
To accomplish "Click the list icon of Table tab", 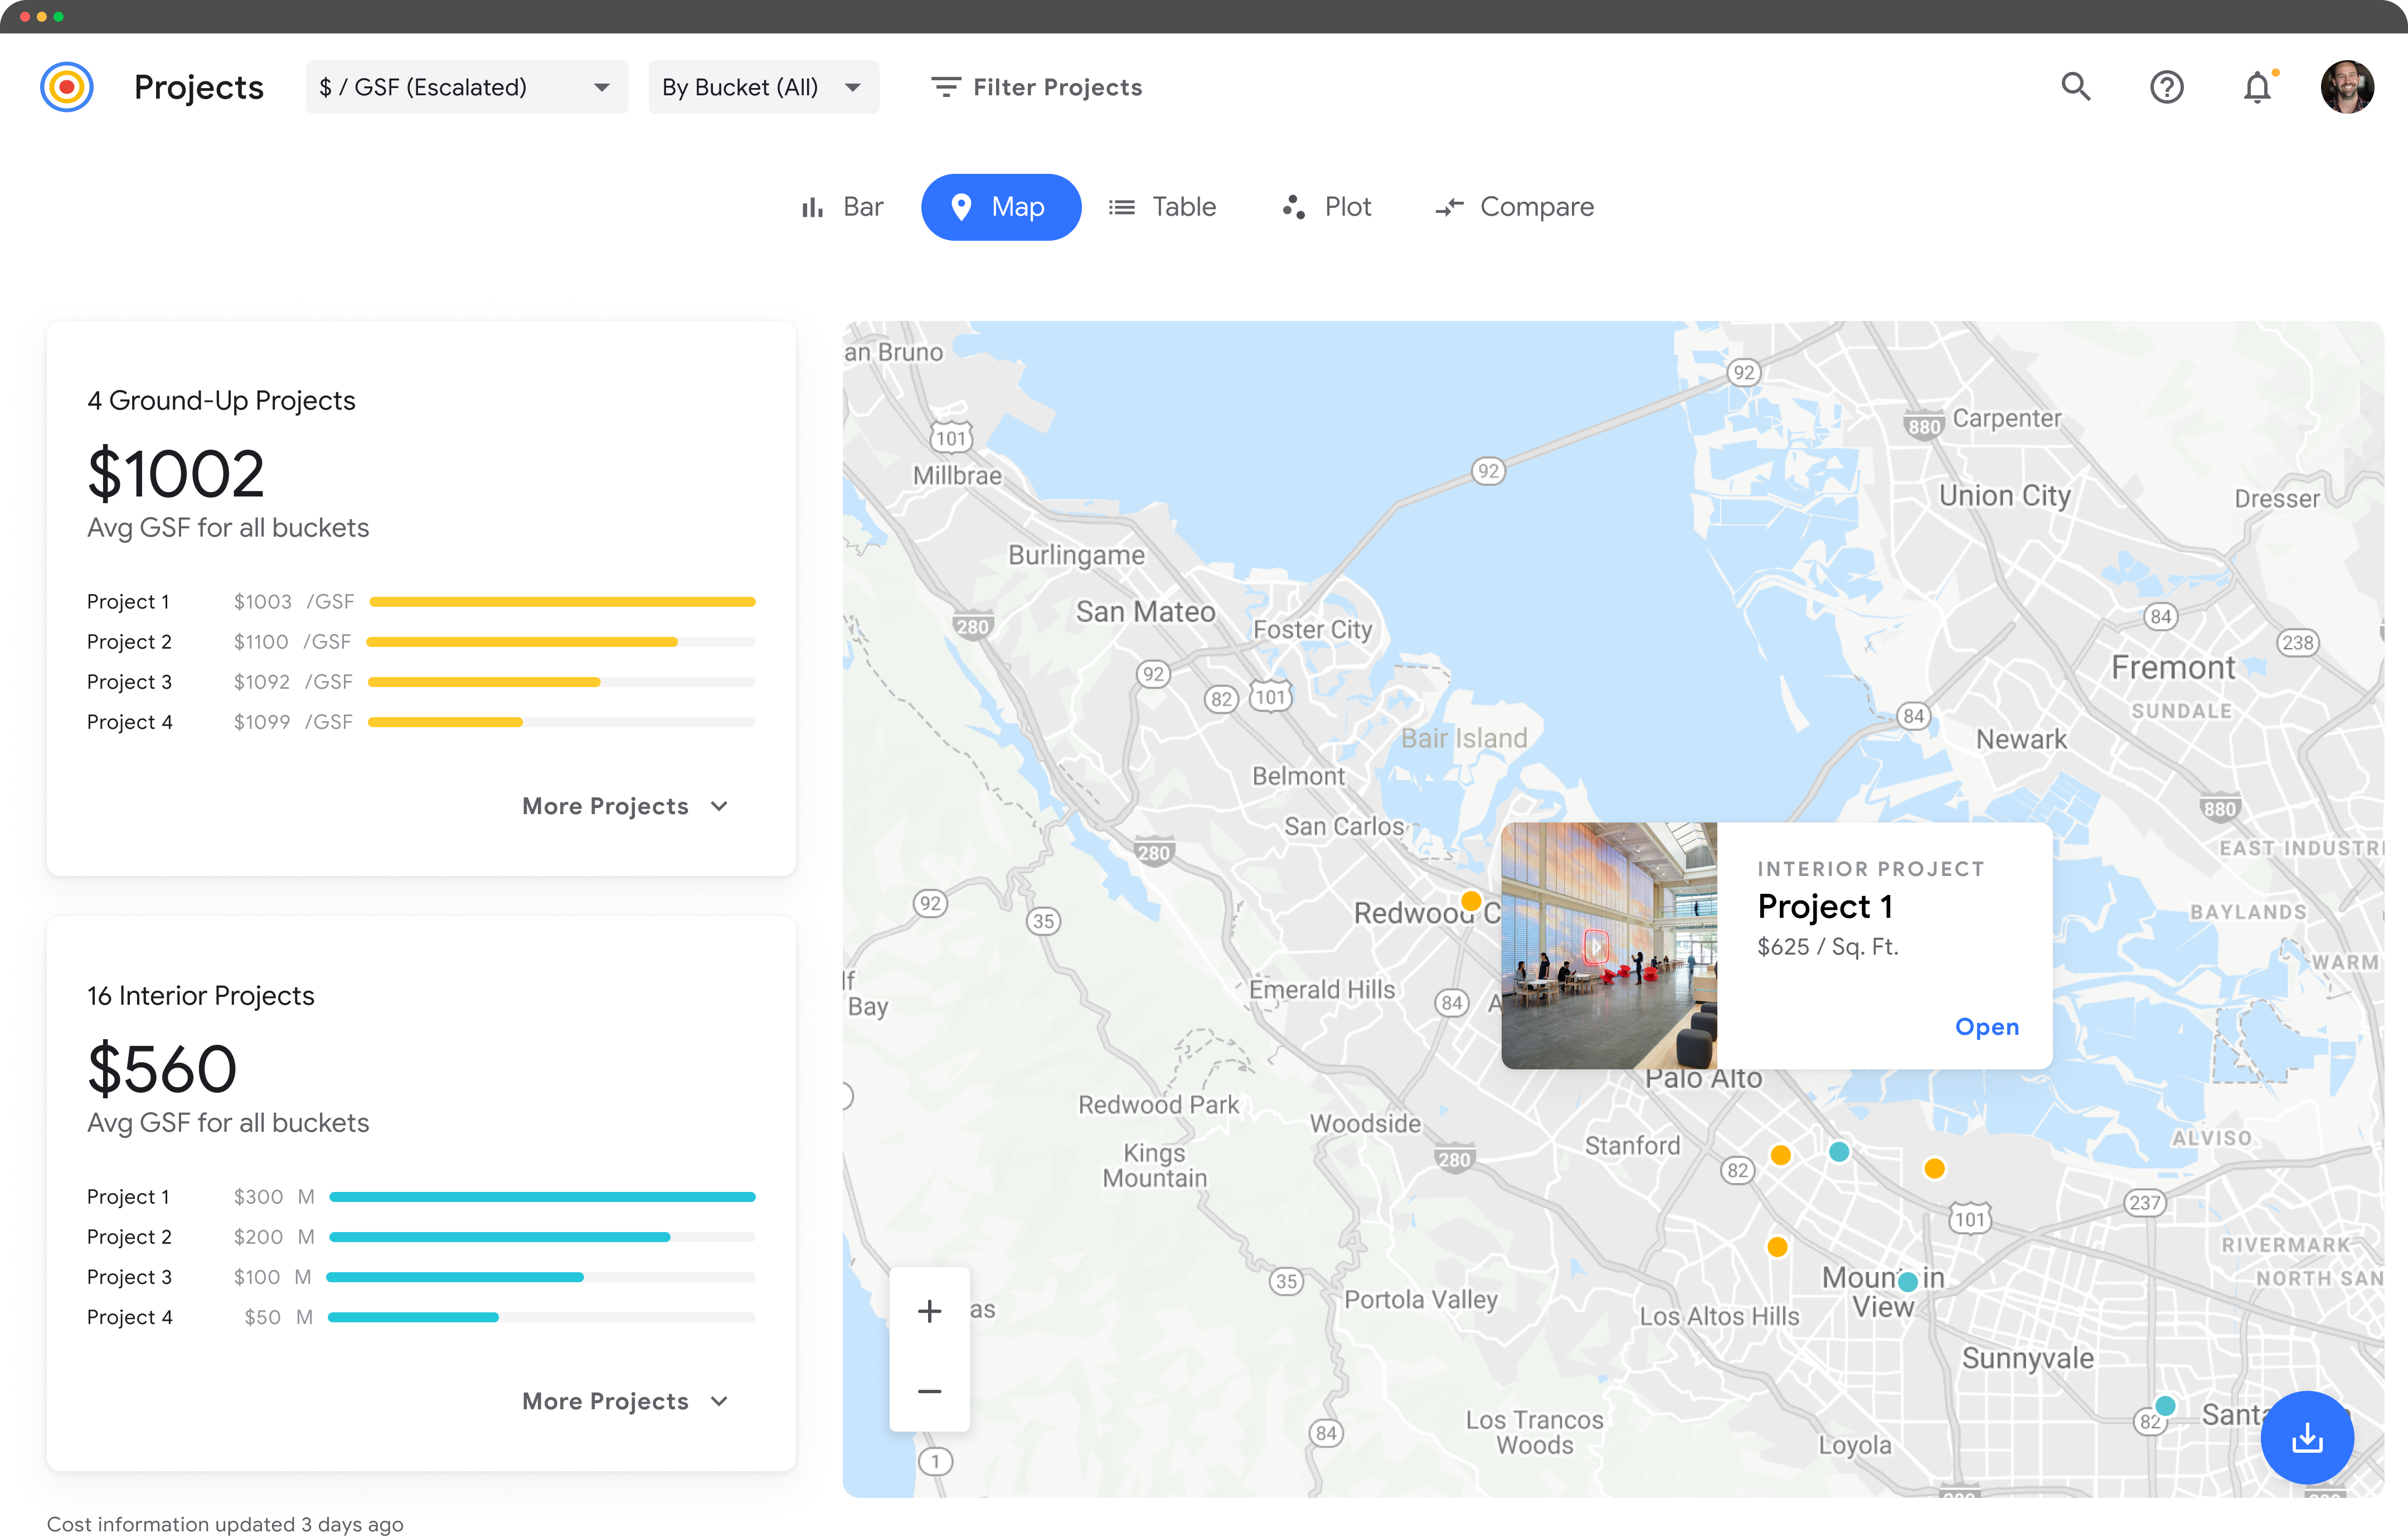I will (x=1121, y=207).
